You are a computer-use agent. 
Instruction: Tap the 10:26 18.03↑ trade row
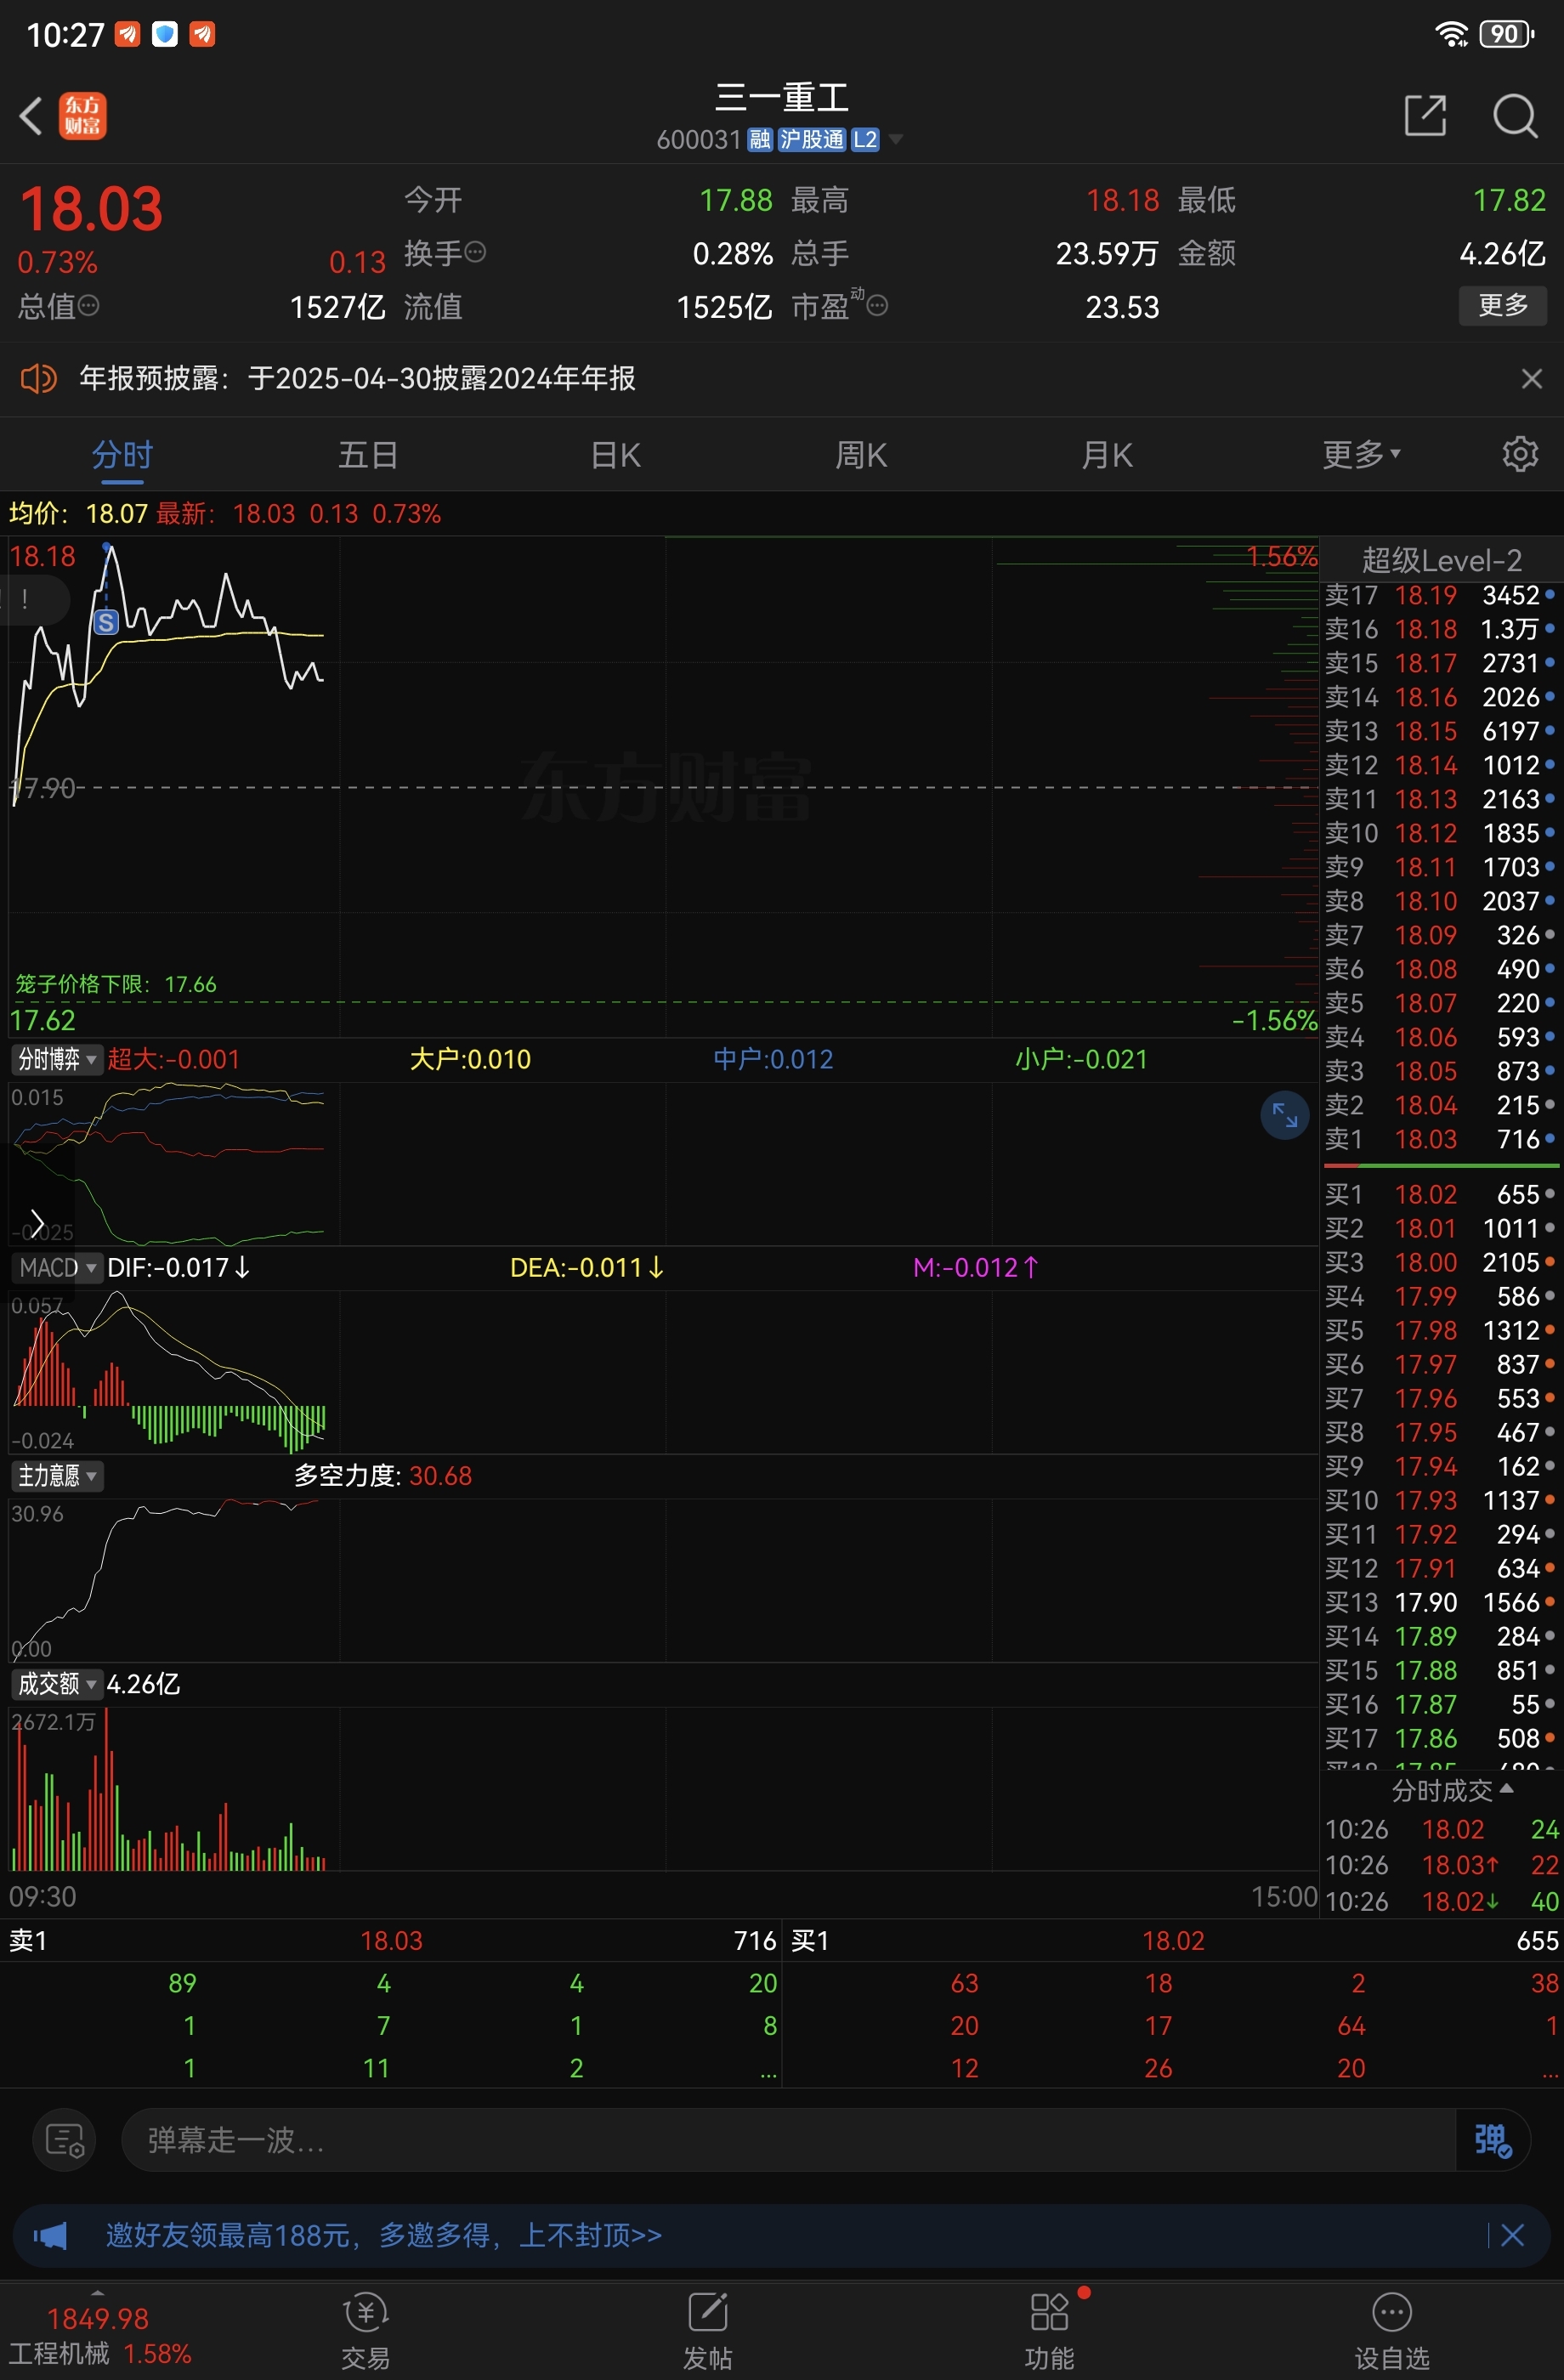[x=1442, y=1865]
